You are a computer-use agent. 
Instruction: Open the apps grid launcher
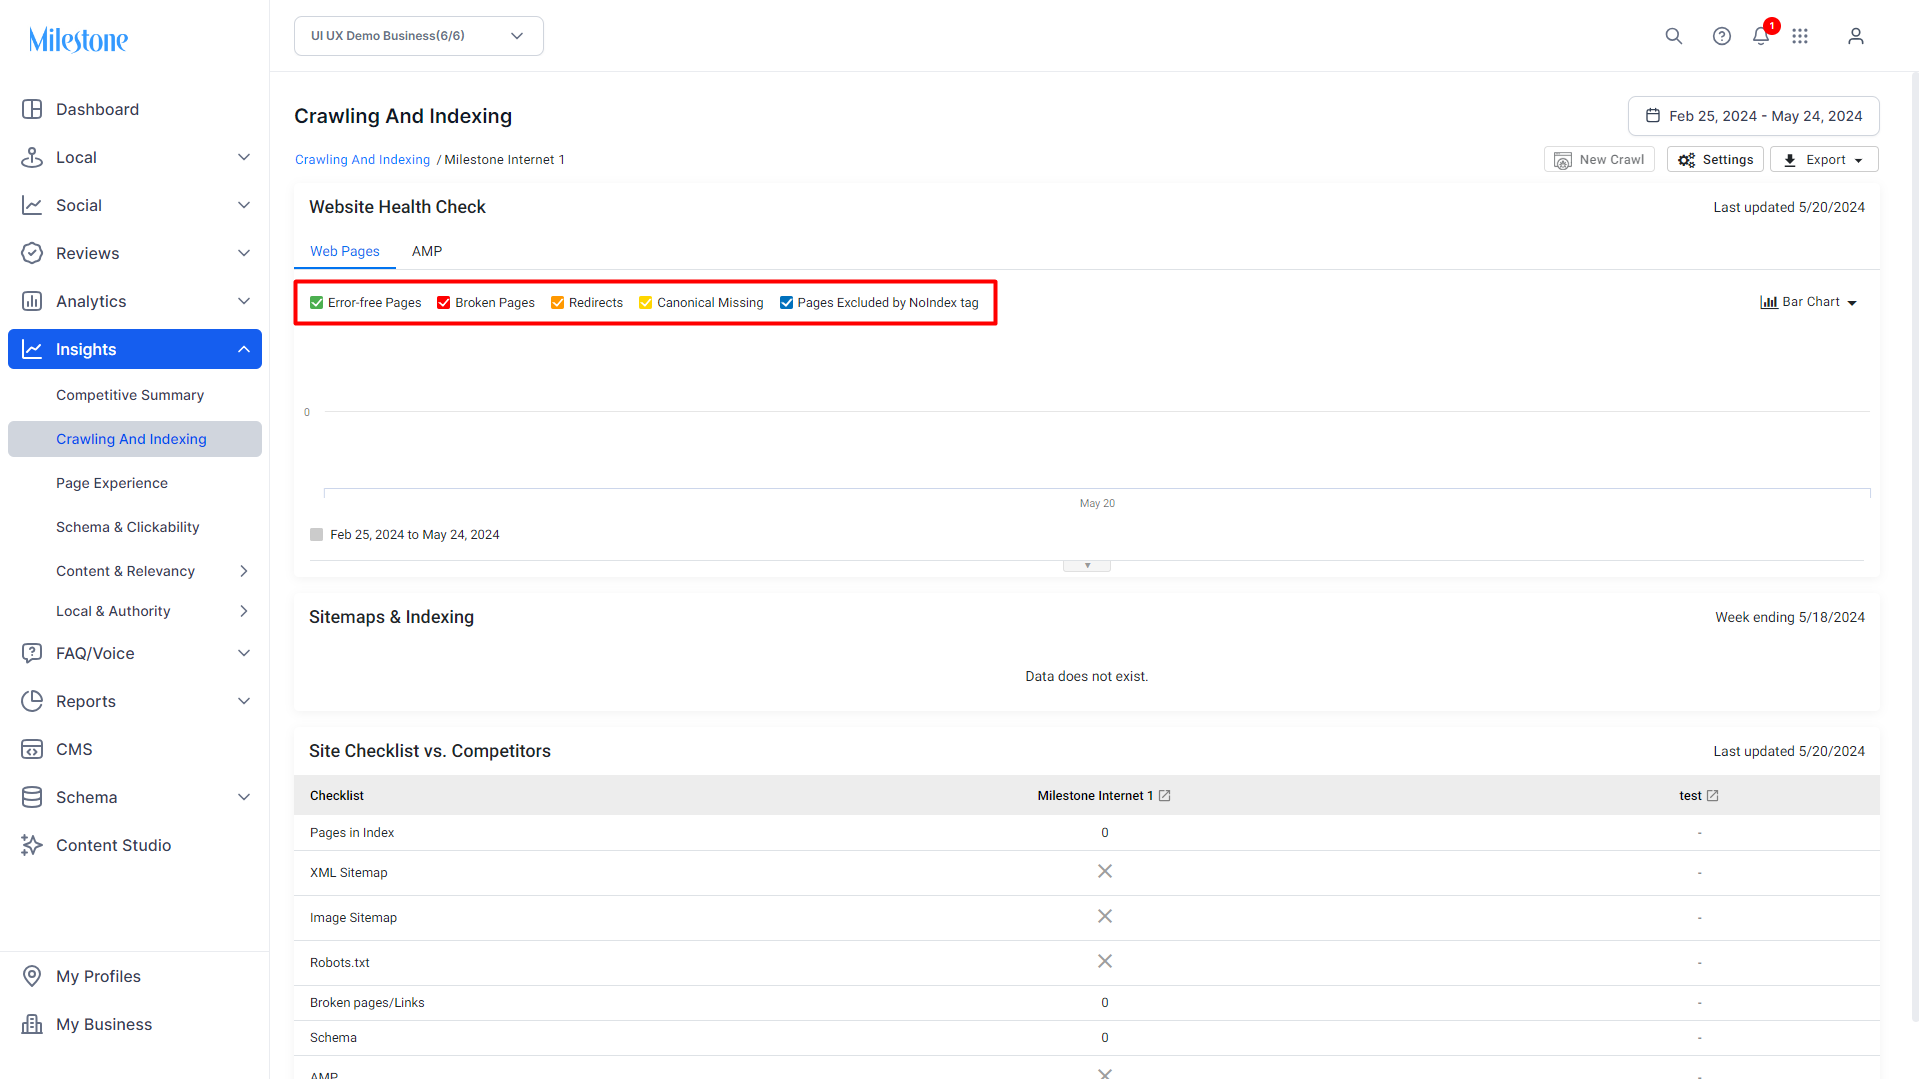click(1800, 36)
